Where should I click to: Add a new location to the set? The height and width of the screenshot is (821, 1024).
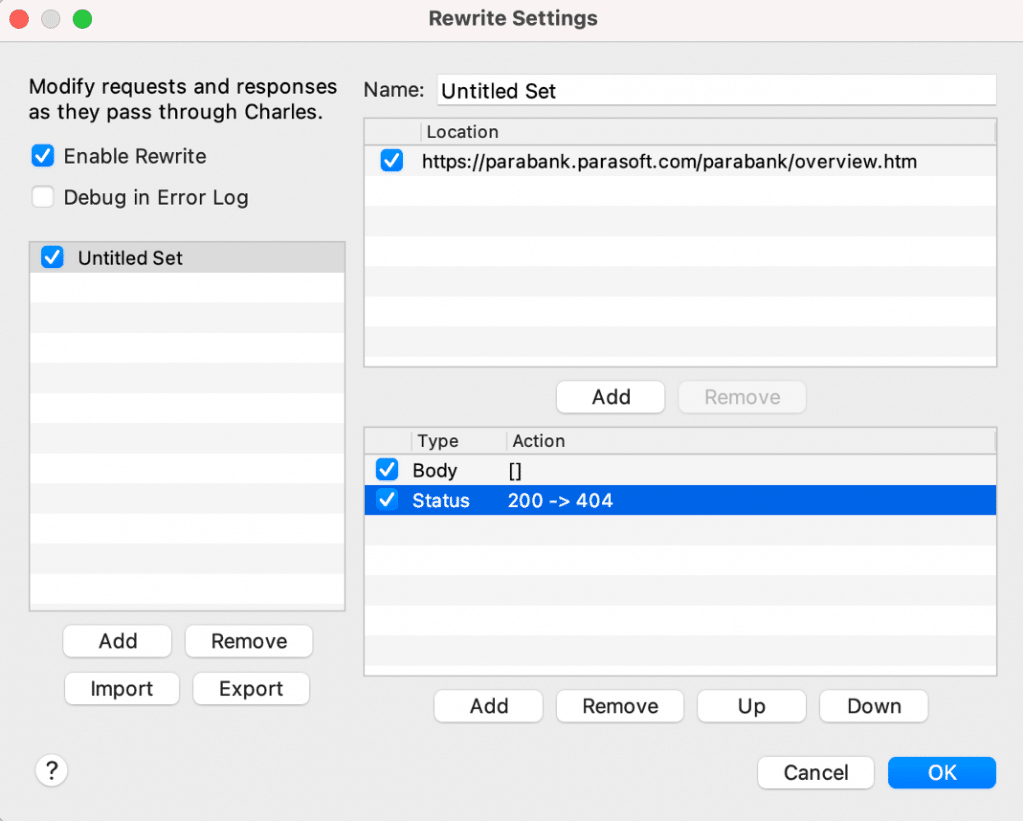[x=610, y=397]
